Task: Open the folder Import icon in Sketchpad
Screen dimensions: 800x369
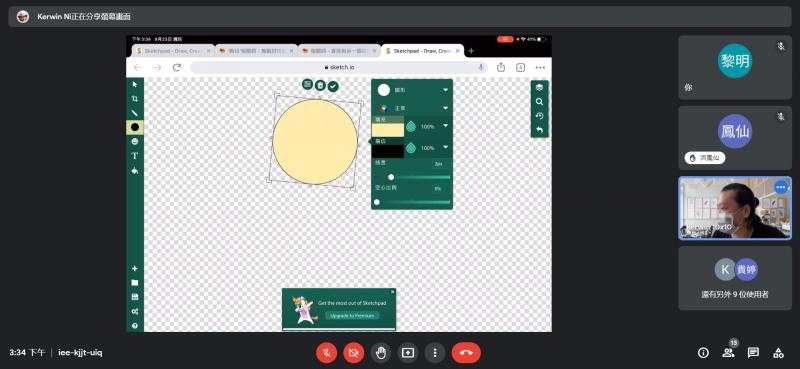Action: [x=135, y=283]
